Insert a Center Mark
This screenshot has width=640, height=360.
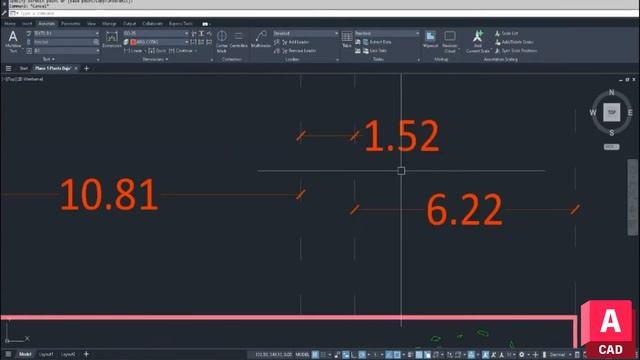[222, 41]
